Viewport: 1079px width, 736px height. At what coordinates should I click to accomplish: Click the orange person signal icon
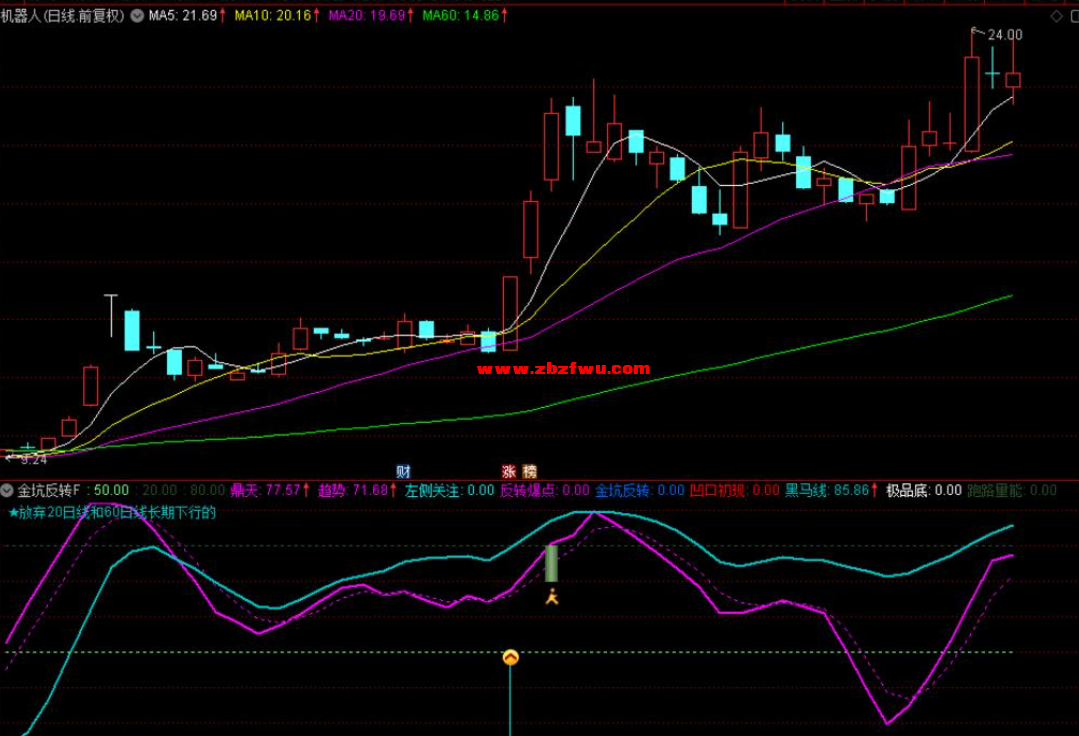tap(552, 596)
